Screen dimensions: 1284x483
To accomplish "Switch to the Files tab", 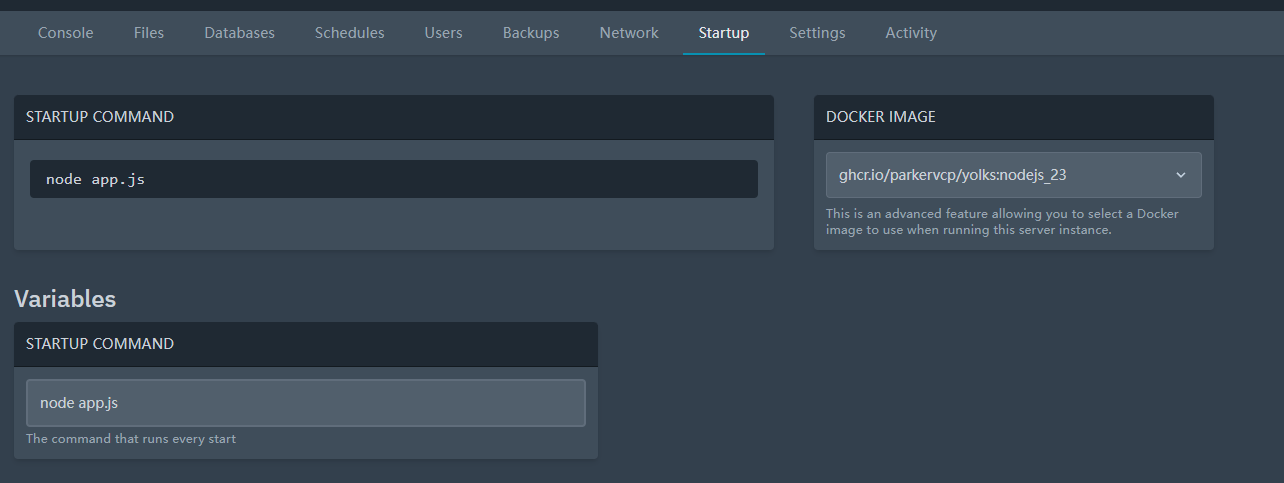I will click(x=149, y=33).
